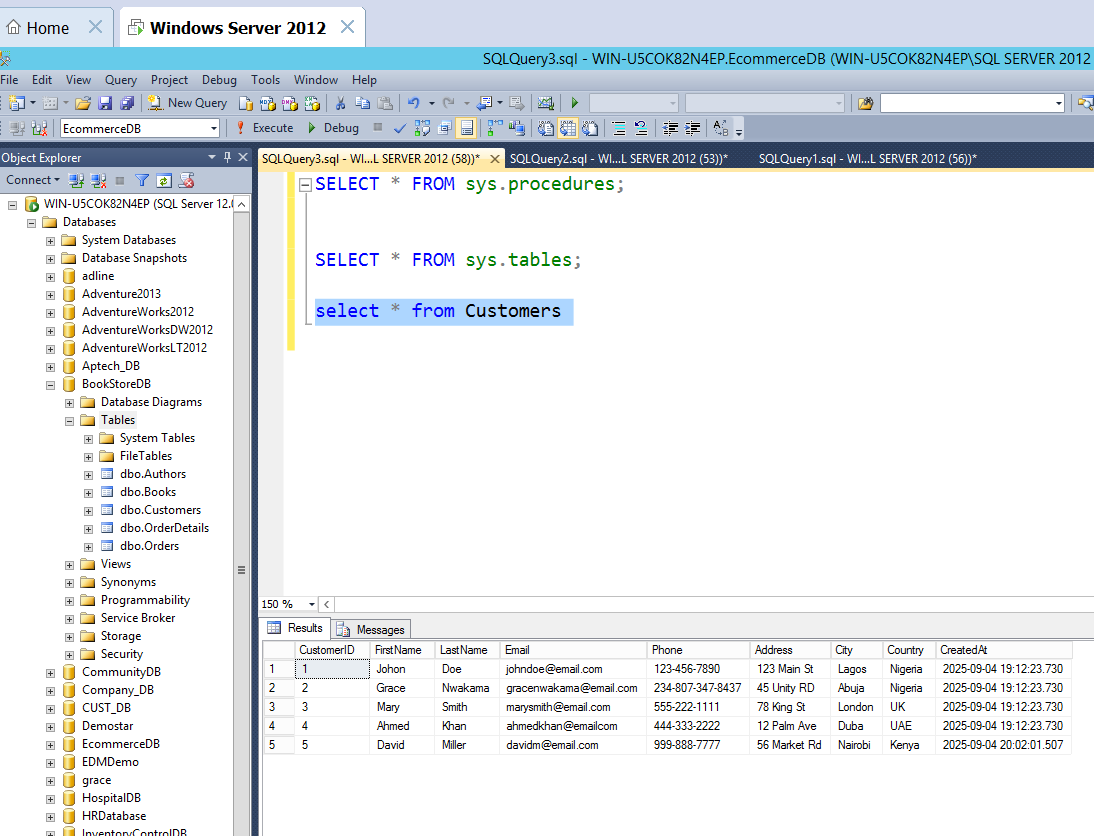
Task: Expand the dbo.Orders table
Action: (x=87, y=545)
